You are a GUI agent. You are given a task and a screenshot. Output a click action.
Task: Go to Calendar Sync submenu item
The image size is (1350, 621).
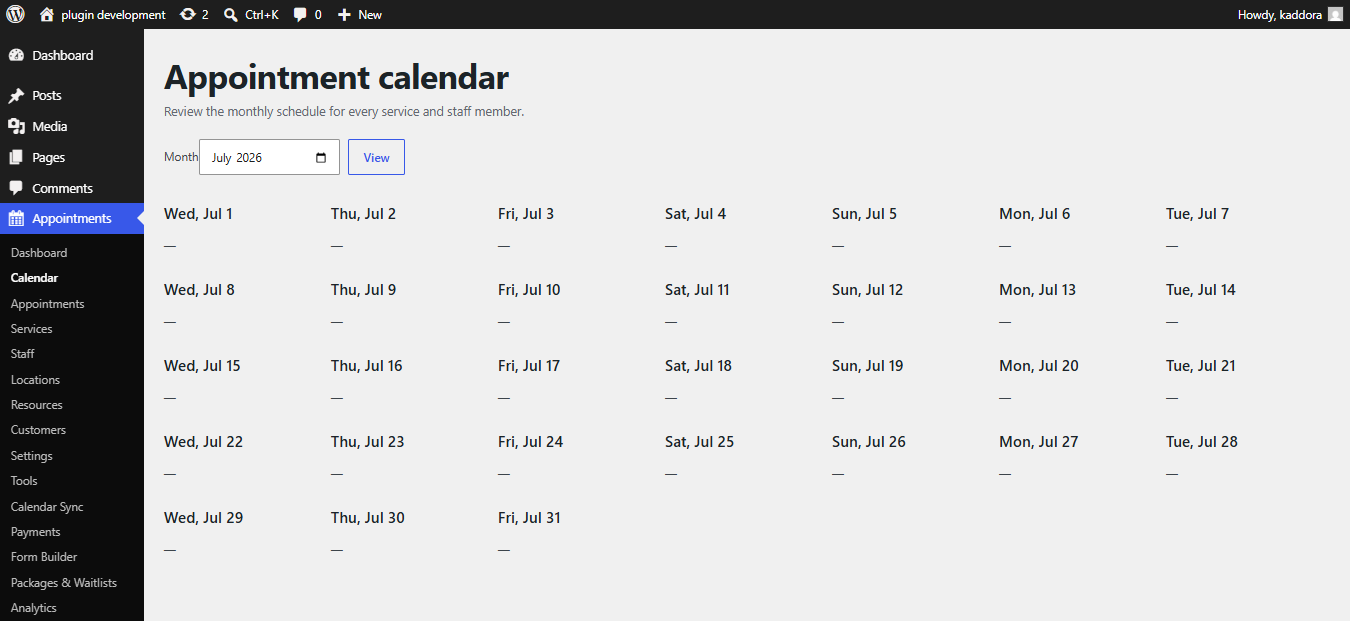(47, 507)
